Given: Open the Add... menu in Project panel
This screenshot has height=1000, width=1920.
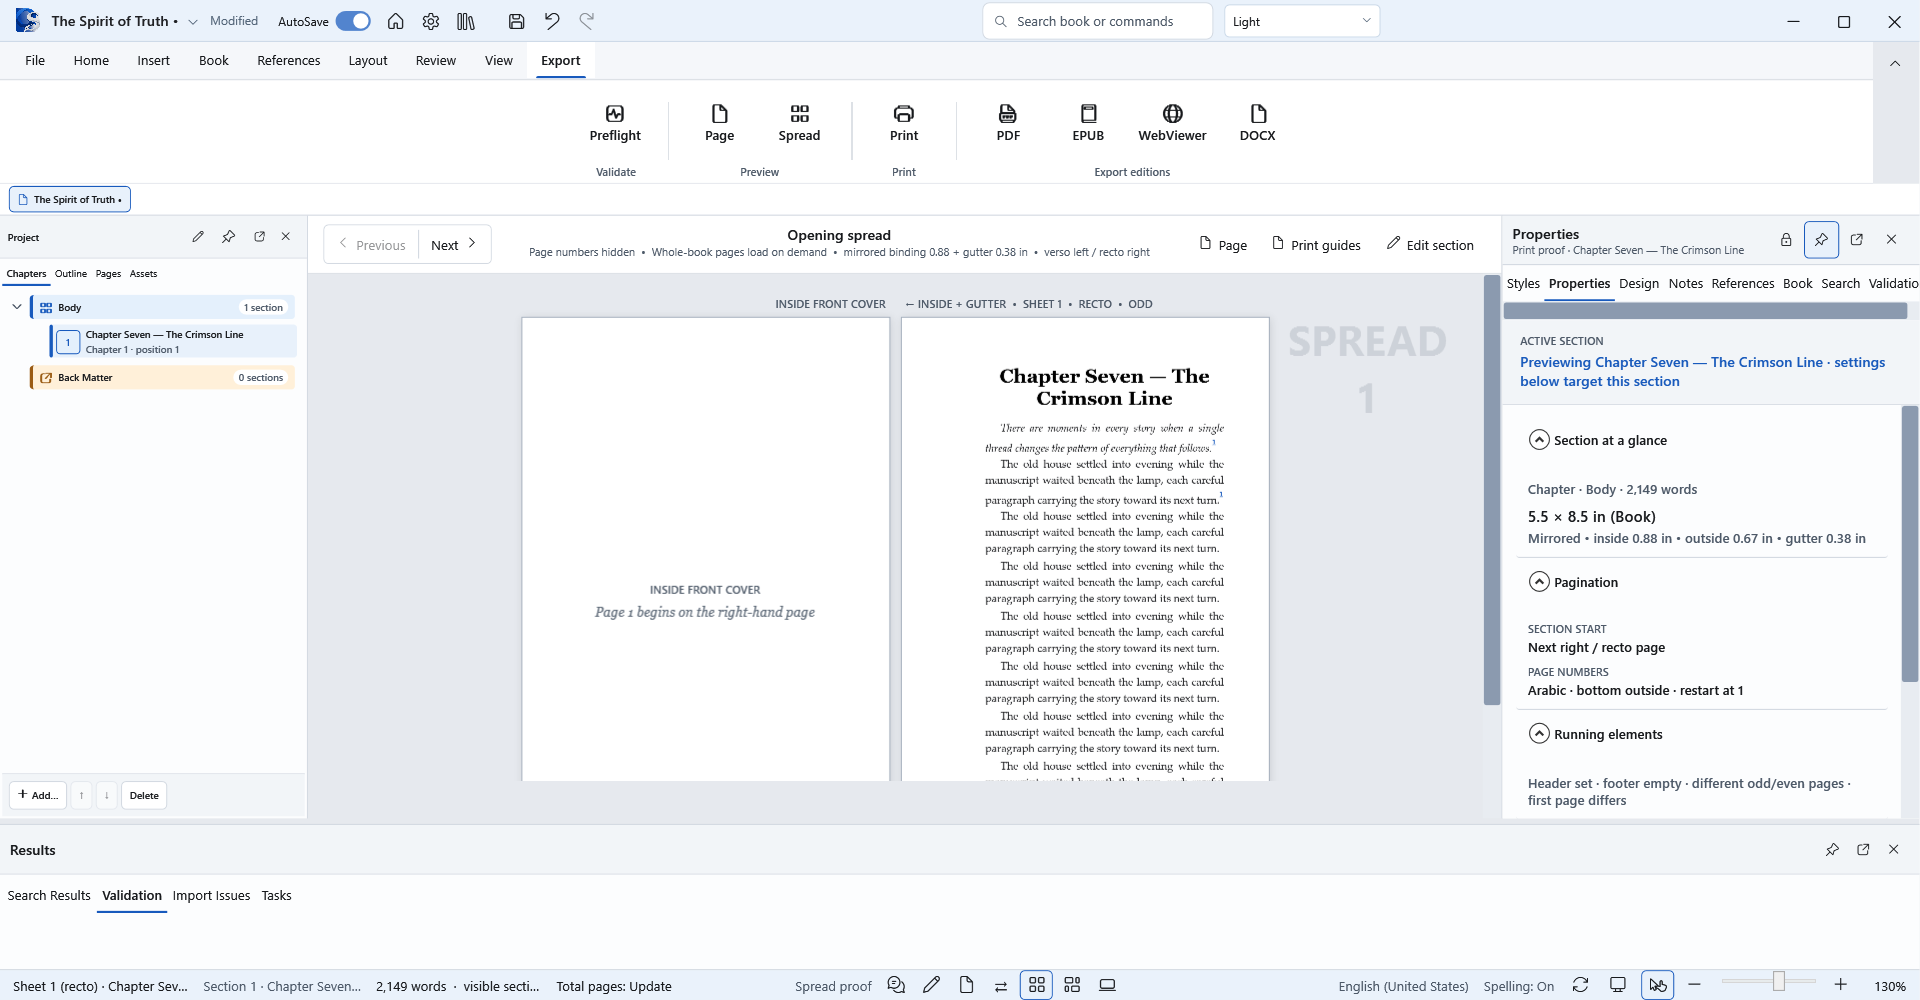Looking at the screenshot, I should click(x=38, y=795).
